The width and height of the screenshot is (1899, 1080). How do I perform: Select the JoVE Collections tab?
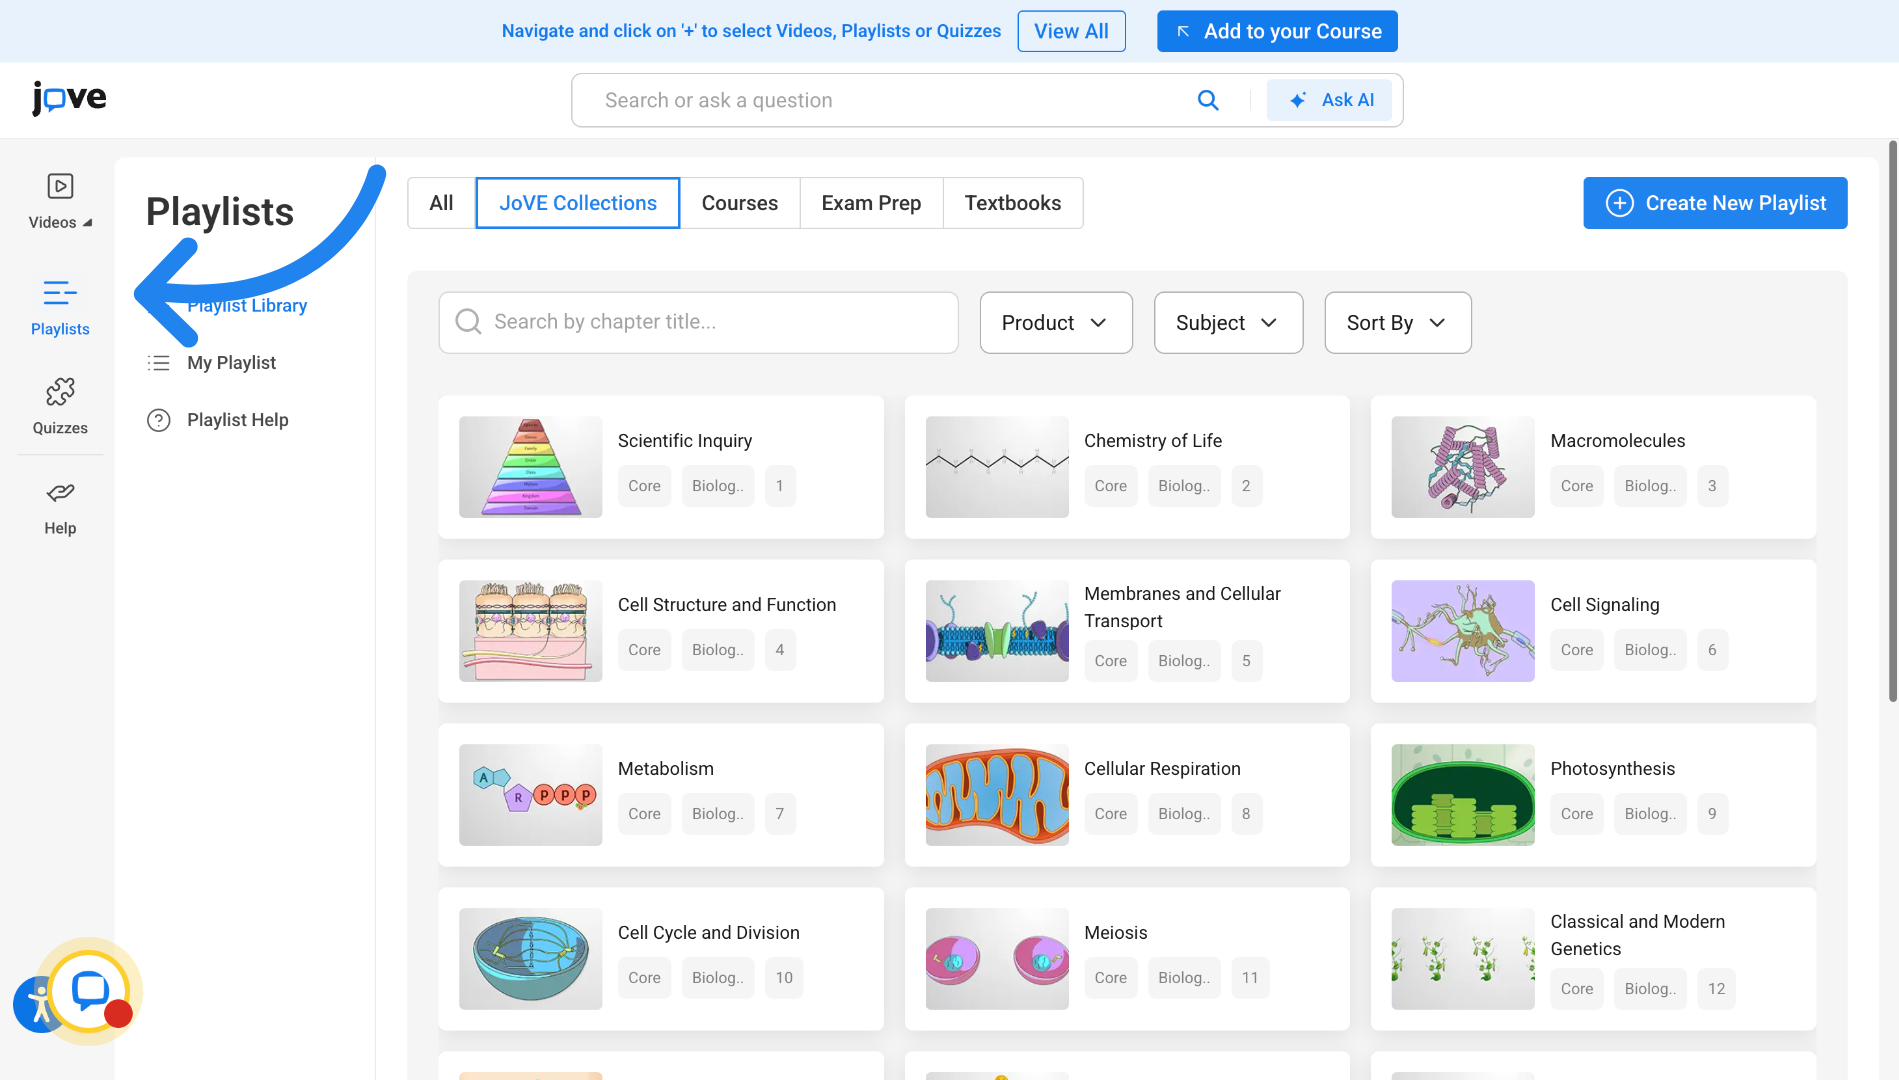coord(578,203)
